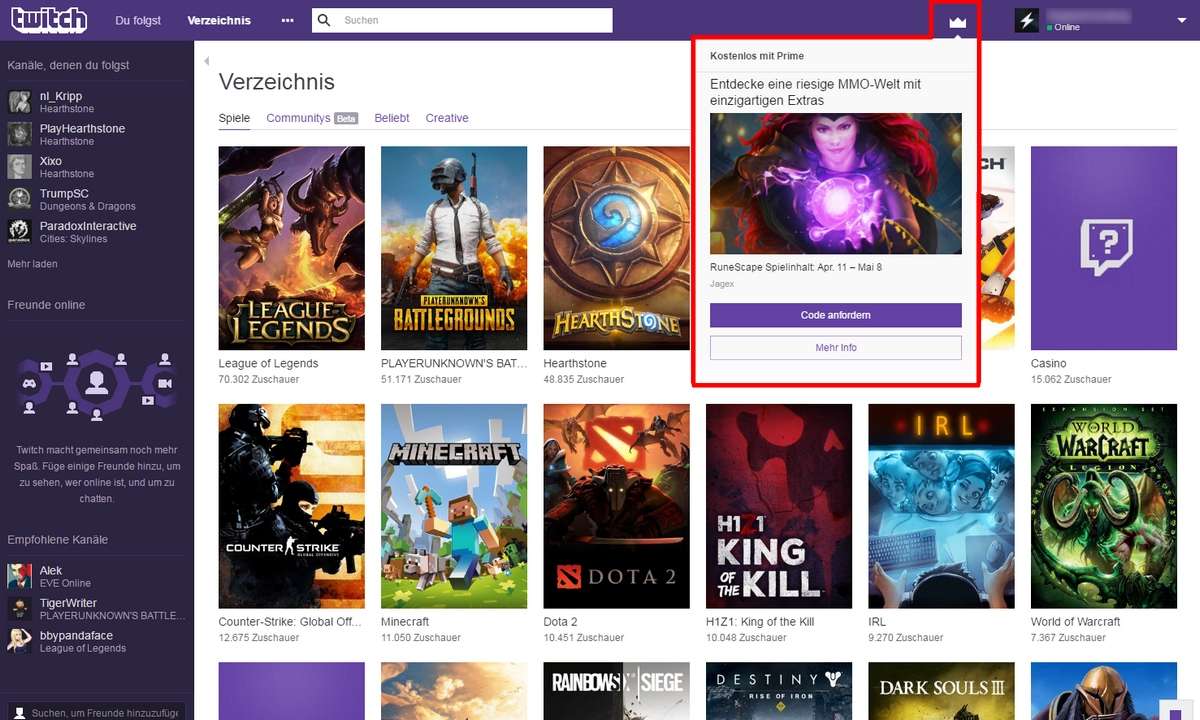Screen dimensions: 1200x720
Task: Click Alek recommended channel avatar
Action: (20, 576)
